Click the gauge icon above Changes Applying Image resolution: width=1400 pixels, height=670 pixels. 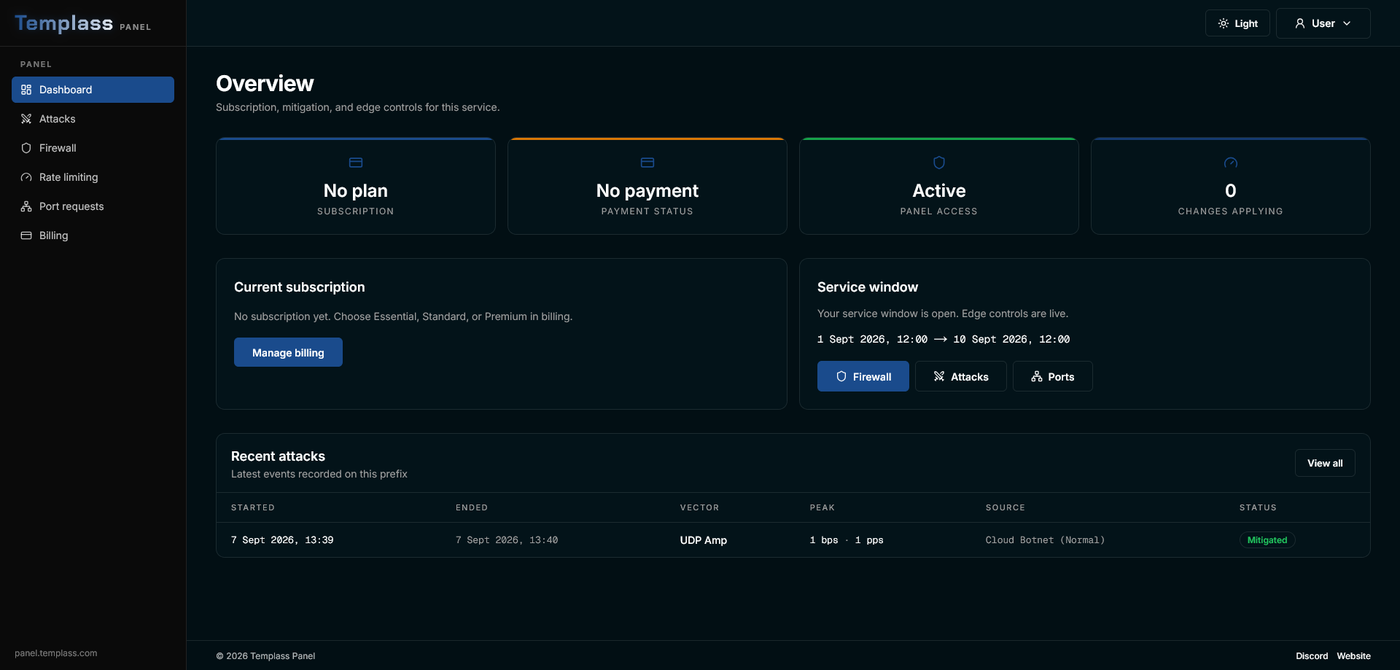click(x=1231, y=162)
